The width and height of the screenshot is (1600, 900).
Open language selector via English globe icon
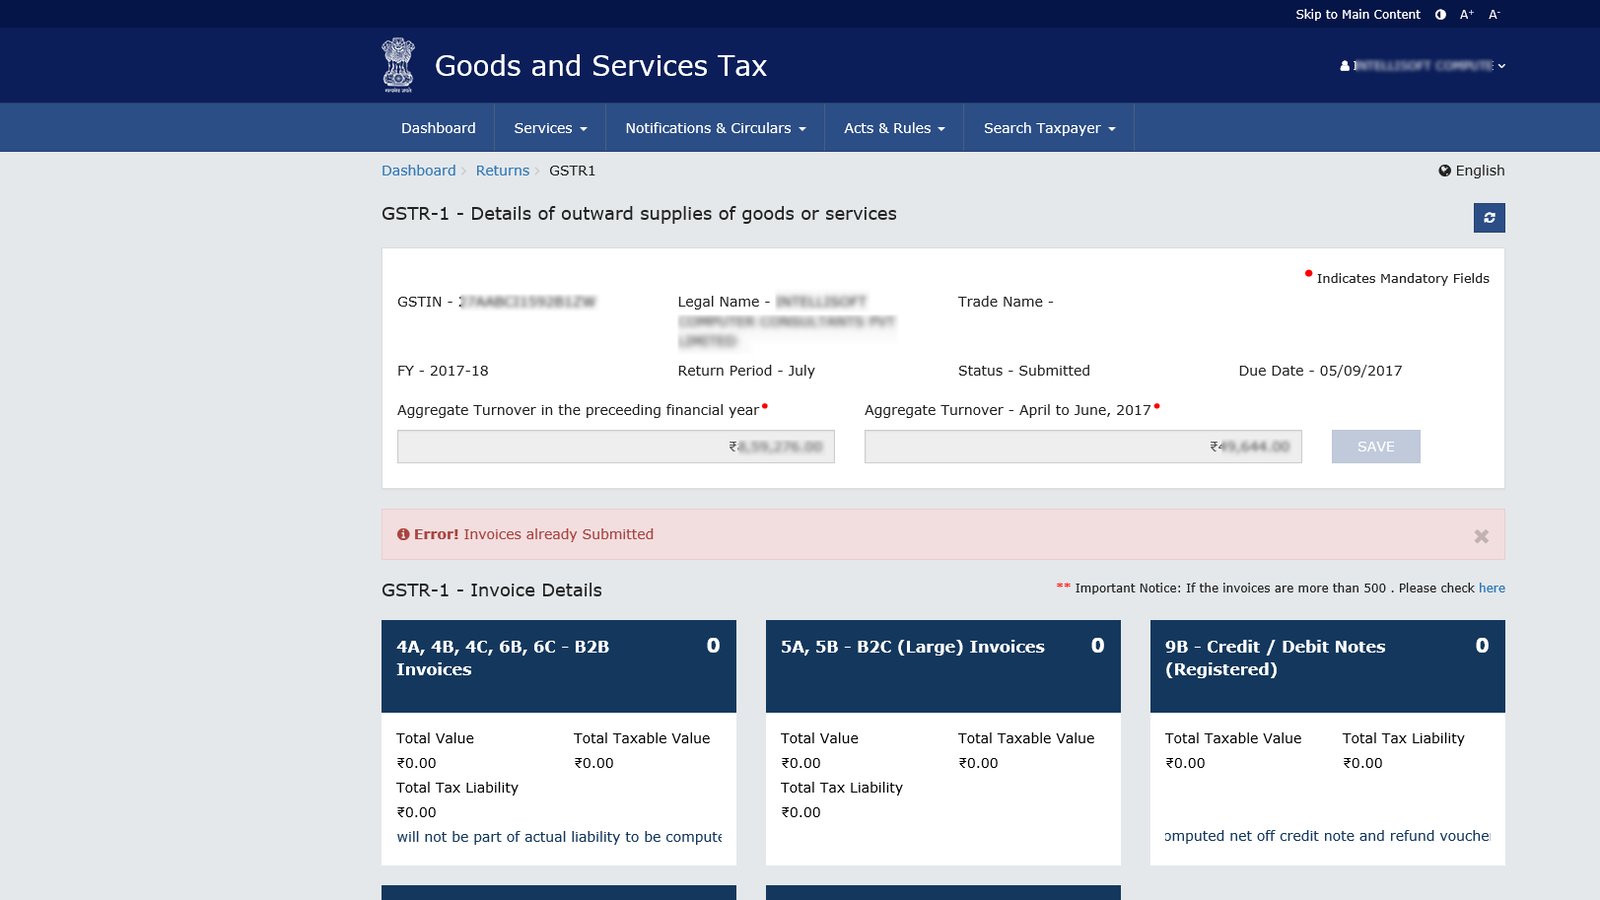(x=1445, y=170)
